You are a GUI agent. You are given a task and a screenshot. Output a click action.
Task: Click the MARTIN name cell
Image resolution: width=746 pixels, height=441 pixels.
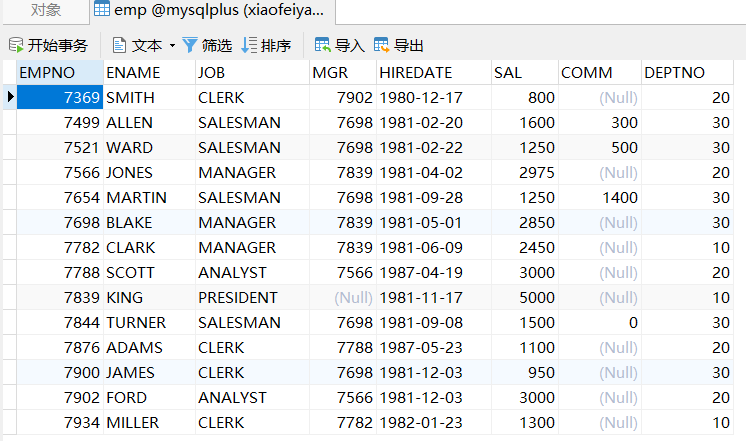tap(149, 197)
